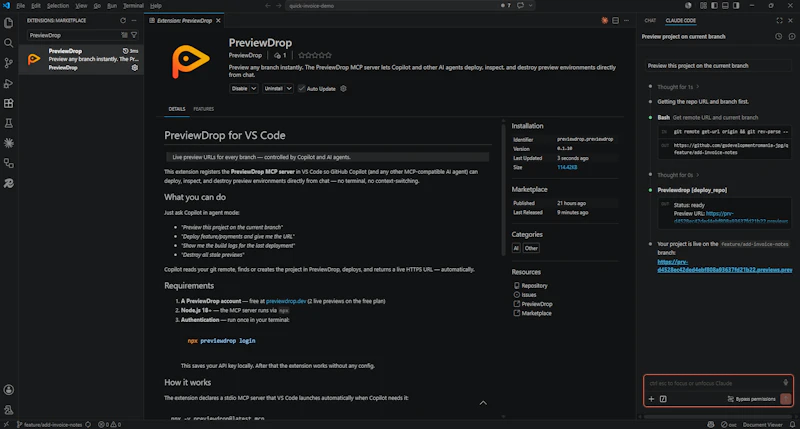Open the Issues resource link
The height and width of the screenshot is (429, 800).
529,295
